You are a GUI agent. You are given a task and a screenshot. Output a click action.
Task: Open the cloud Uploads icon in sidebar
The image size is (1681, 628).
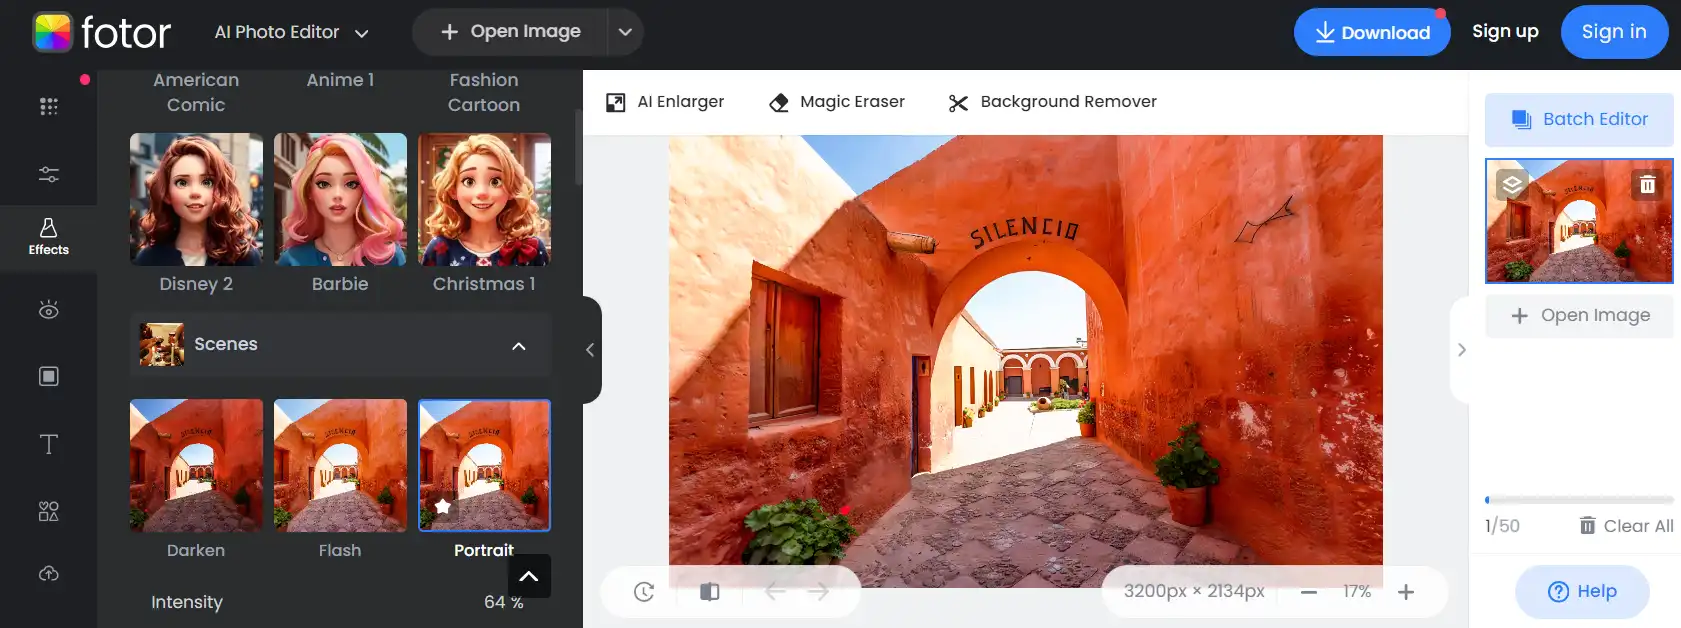48,574
